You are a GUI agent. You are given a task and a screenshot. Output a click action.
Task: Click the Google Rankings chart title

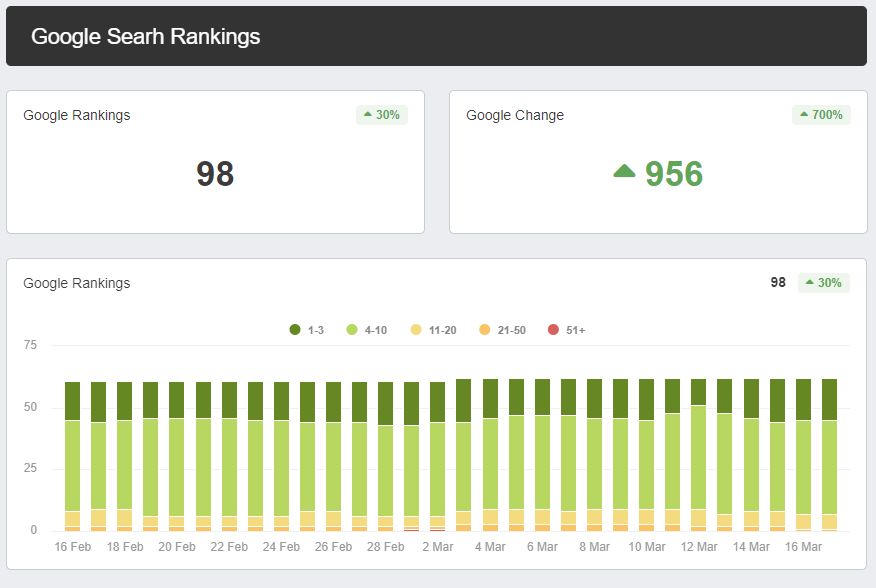pos(77,283)
